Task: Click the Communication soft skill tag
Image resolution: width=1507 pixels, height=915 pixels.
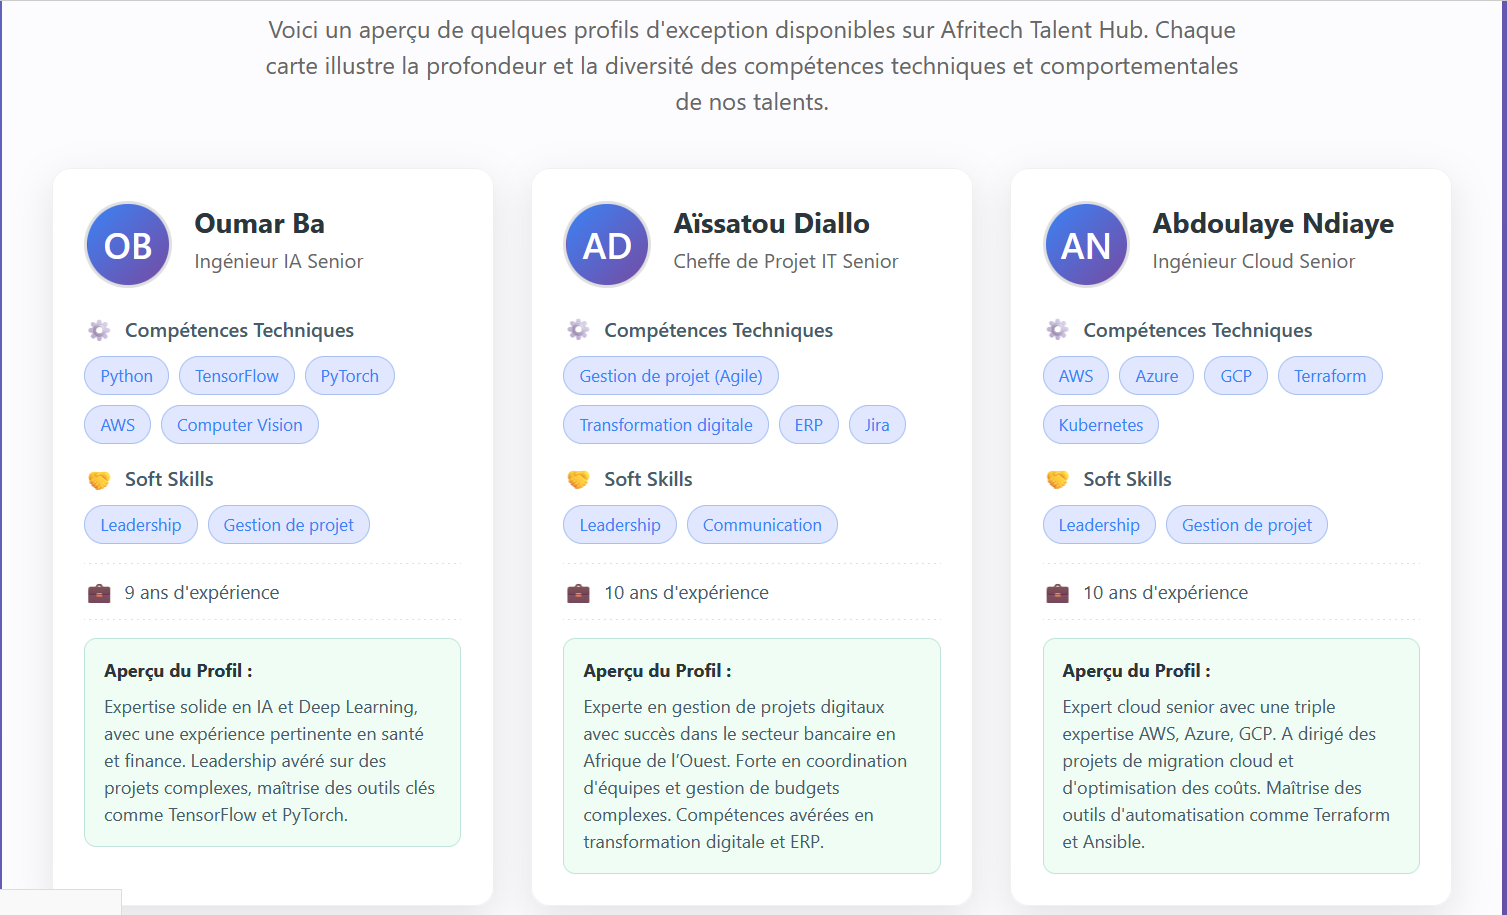Action: click(x=761, y=525)
